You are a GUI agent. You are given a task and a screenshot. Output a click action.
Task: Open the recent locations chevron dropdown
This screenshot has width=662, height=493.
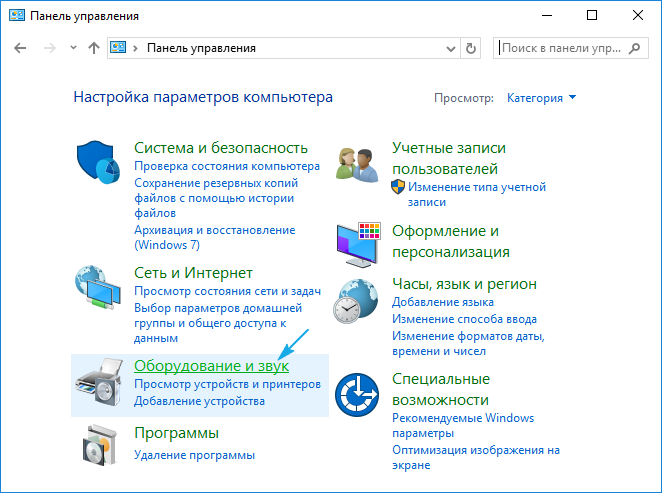coord(72,48)
